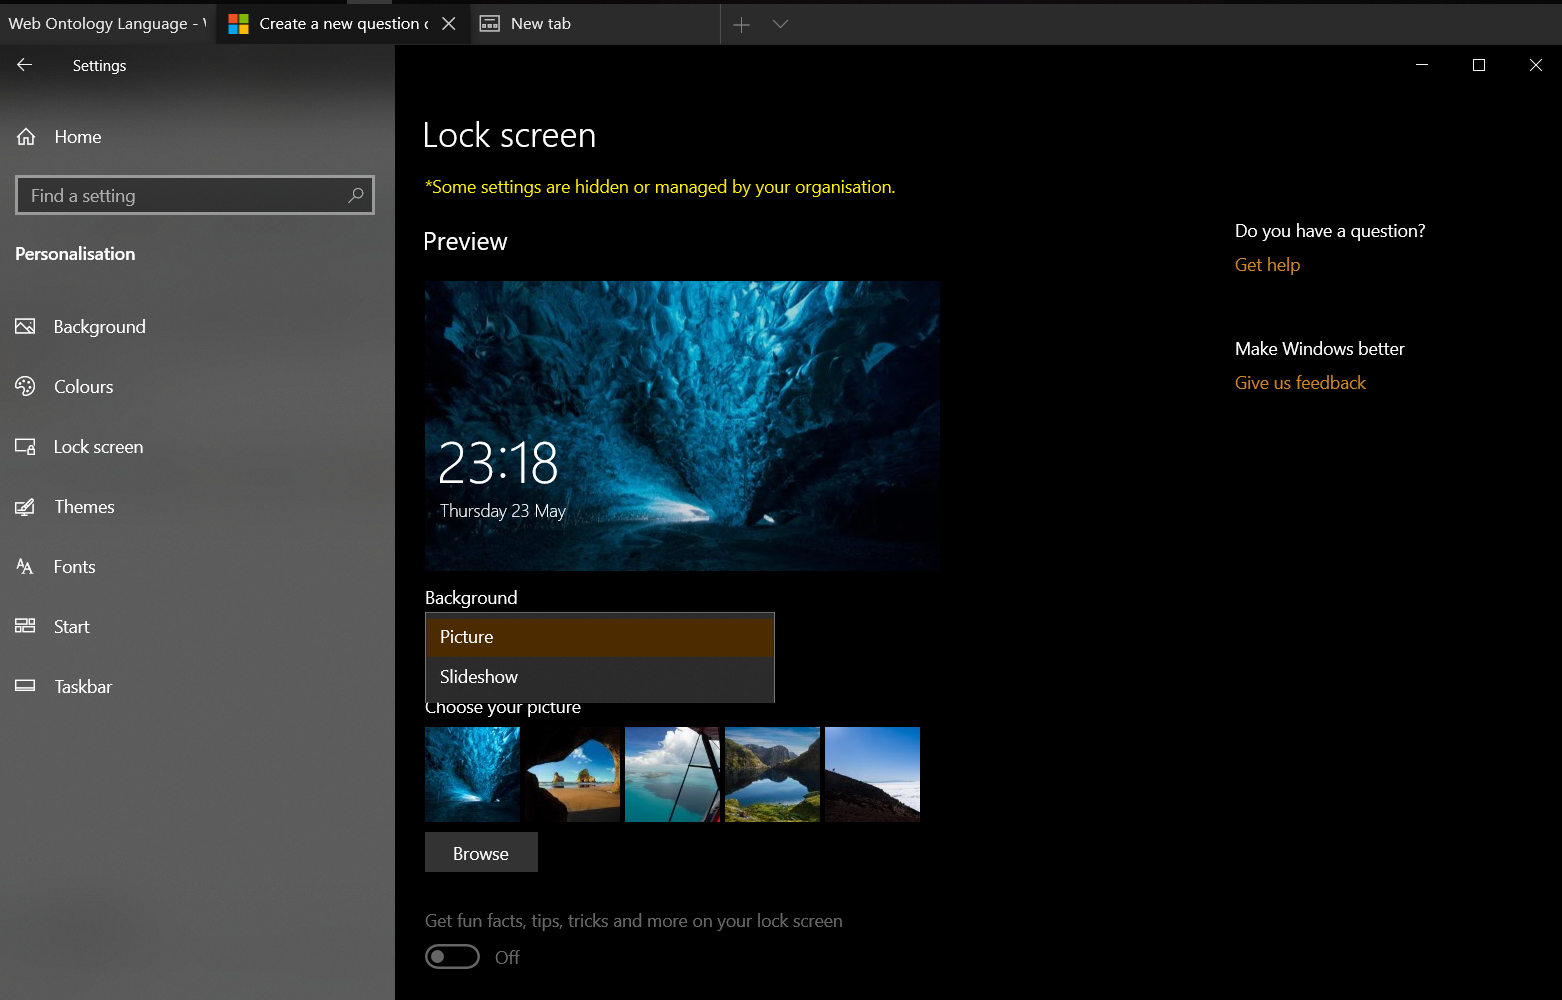Click the Browse button
Image resolution: width=1562 pixels, height=1000 pixels.
click(x=481, y=852)
